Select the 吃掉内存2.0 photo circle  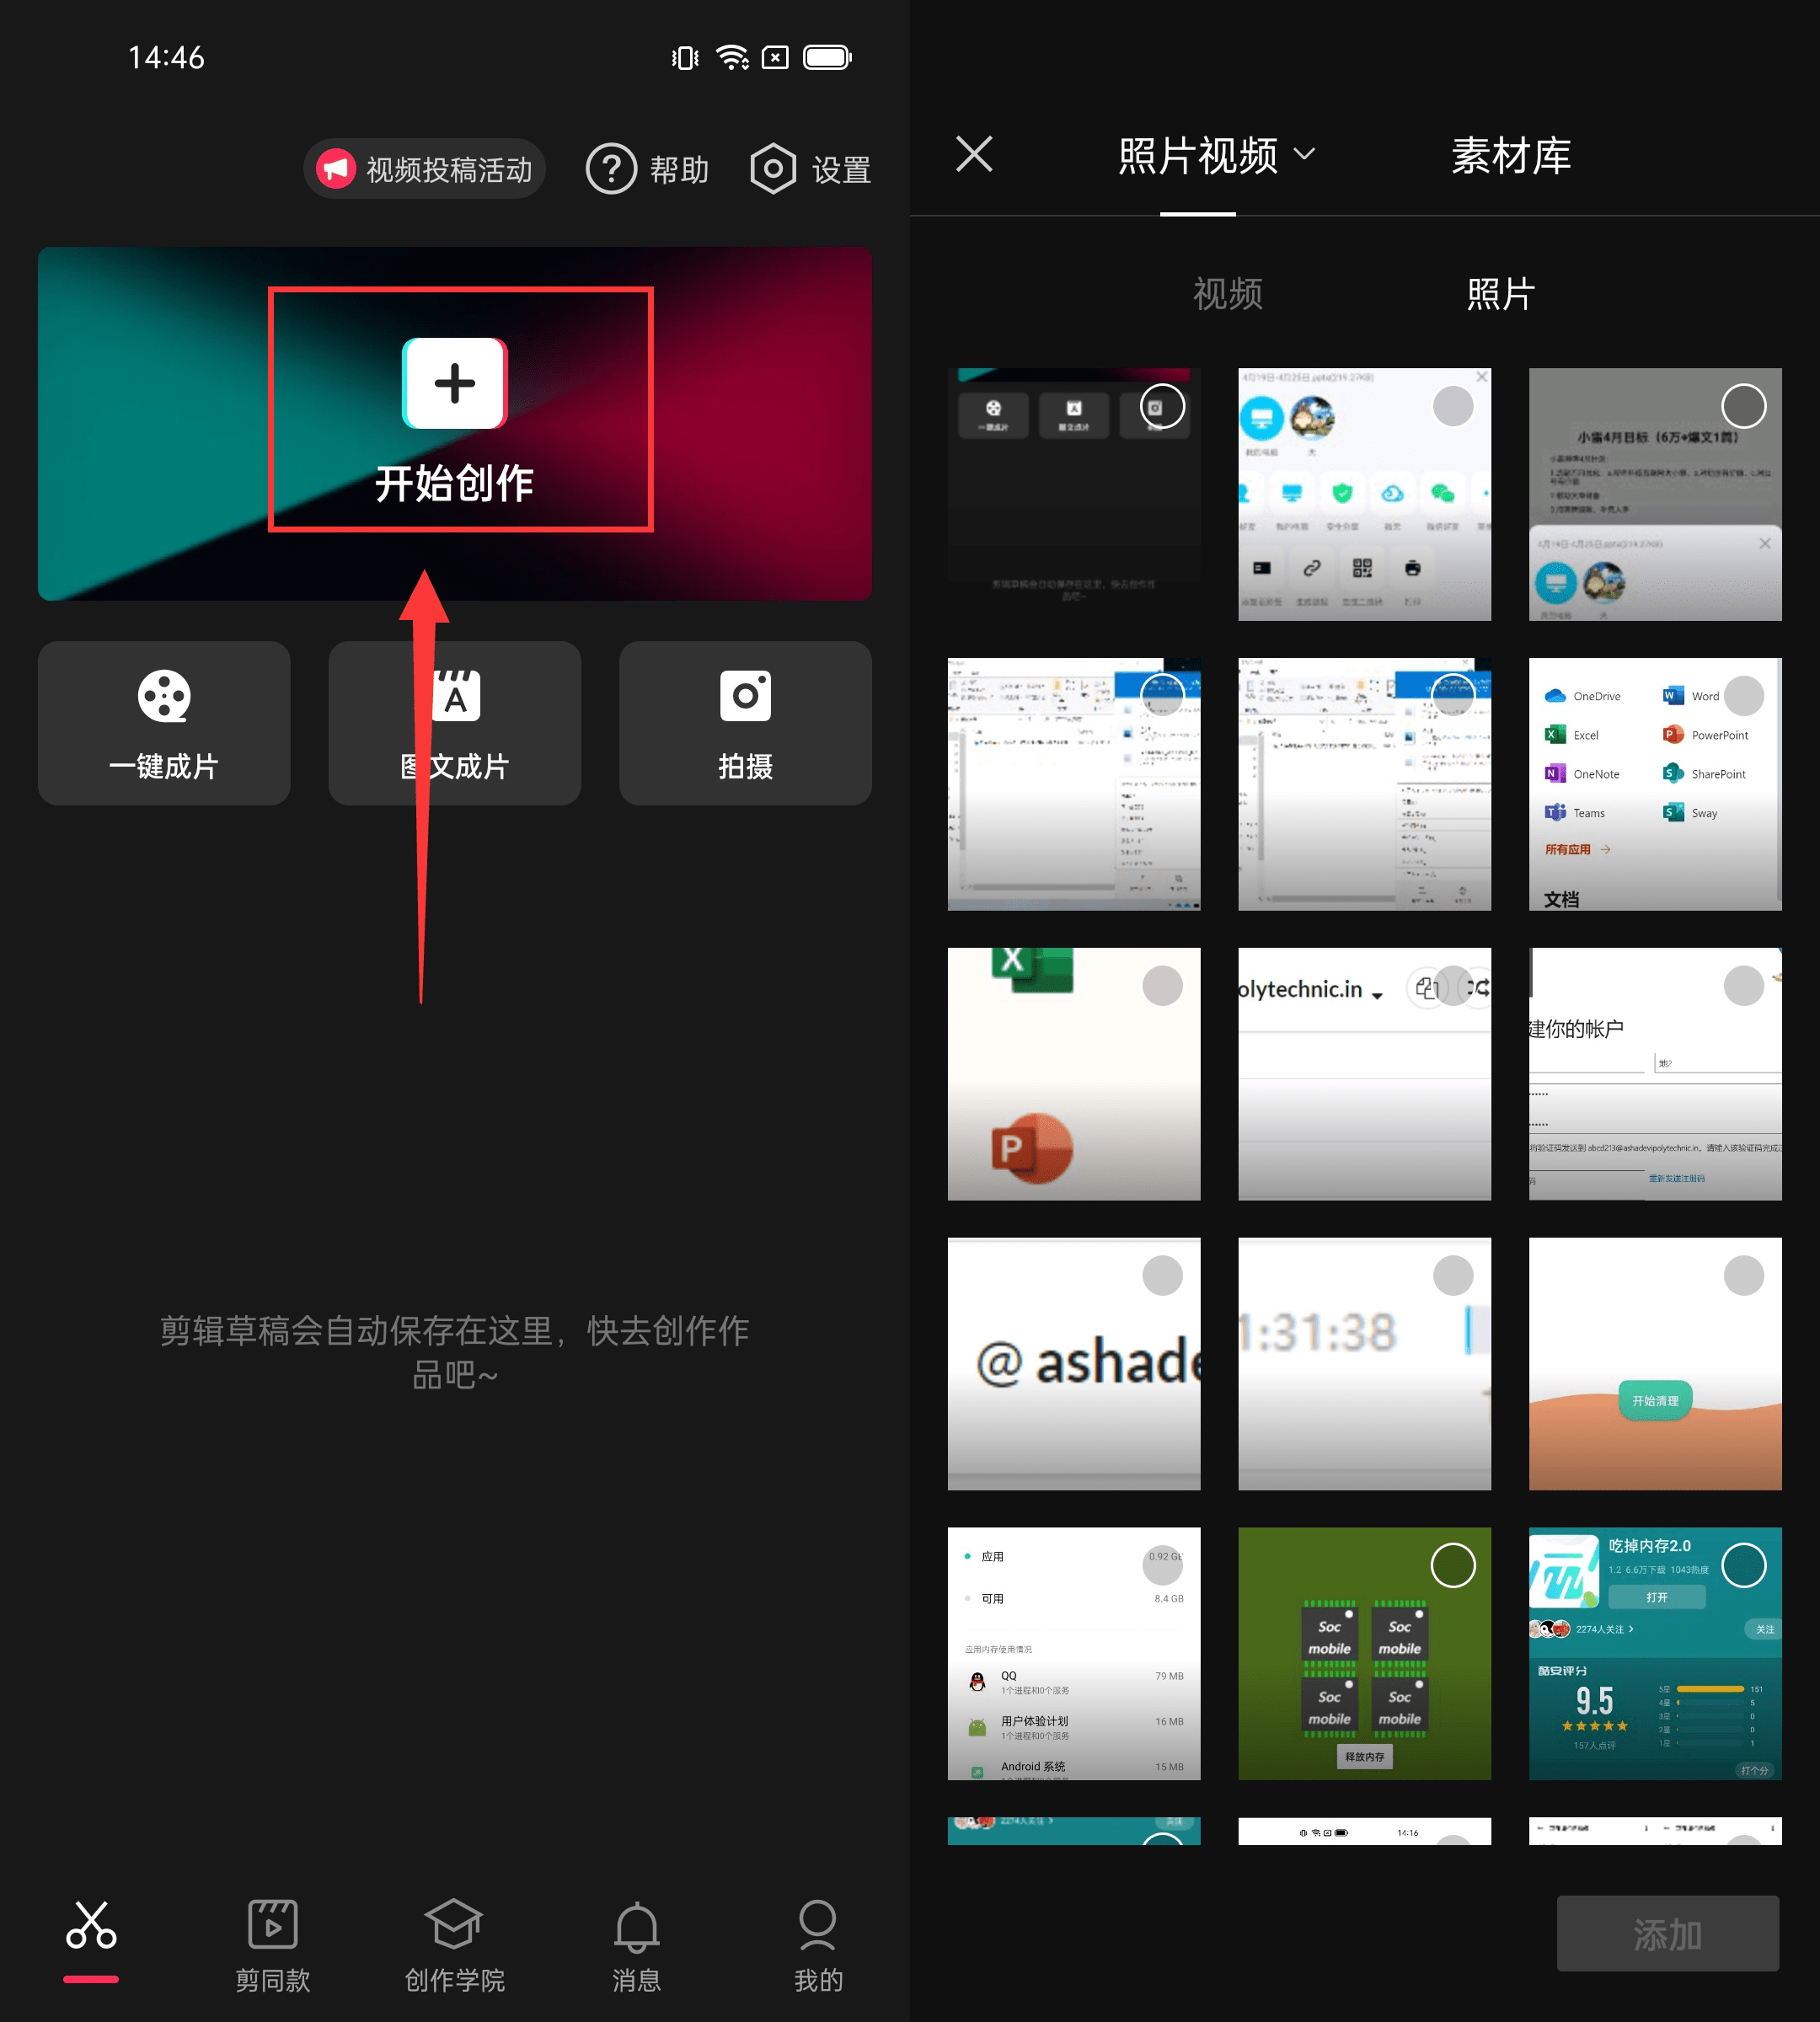click(1743, 1565)
